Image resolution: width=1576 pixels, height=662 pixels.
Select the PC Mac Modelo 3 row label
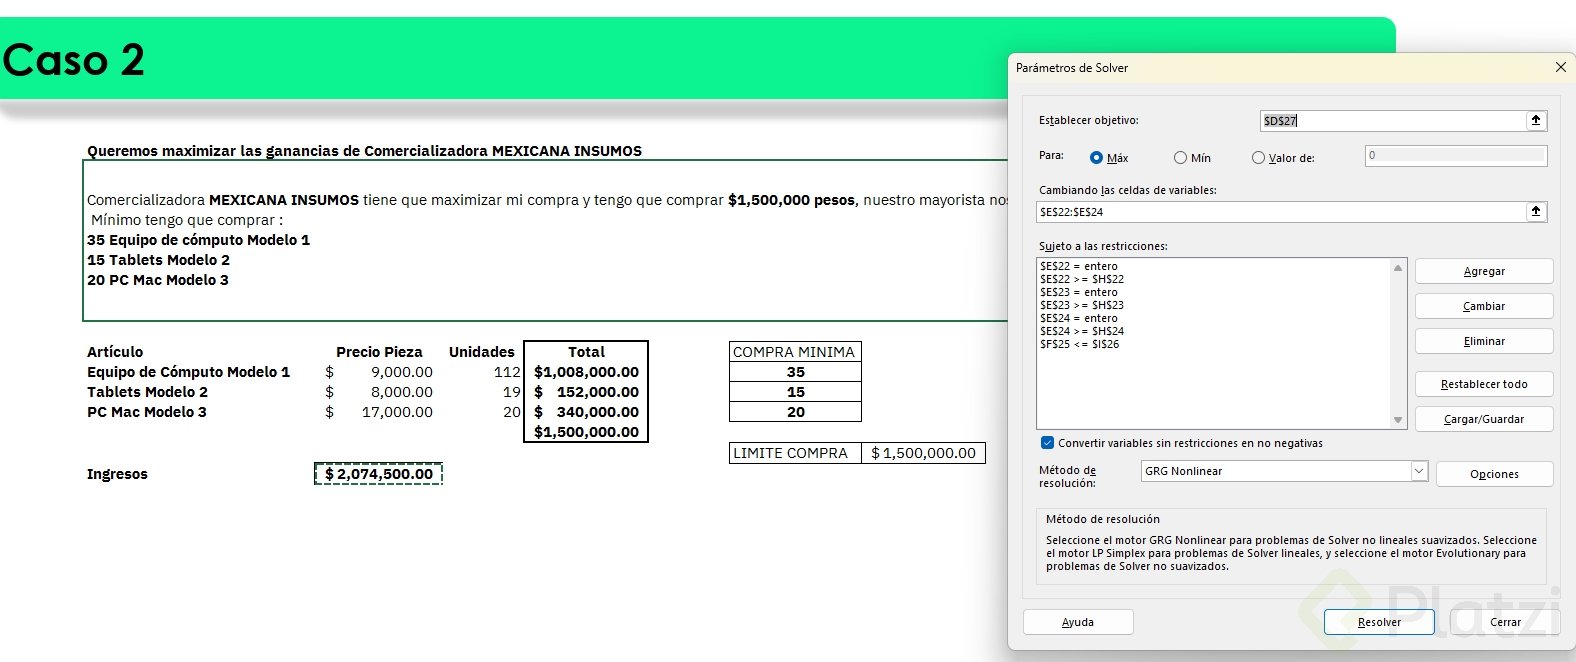(147, 412)
